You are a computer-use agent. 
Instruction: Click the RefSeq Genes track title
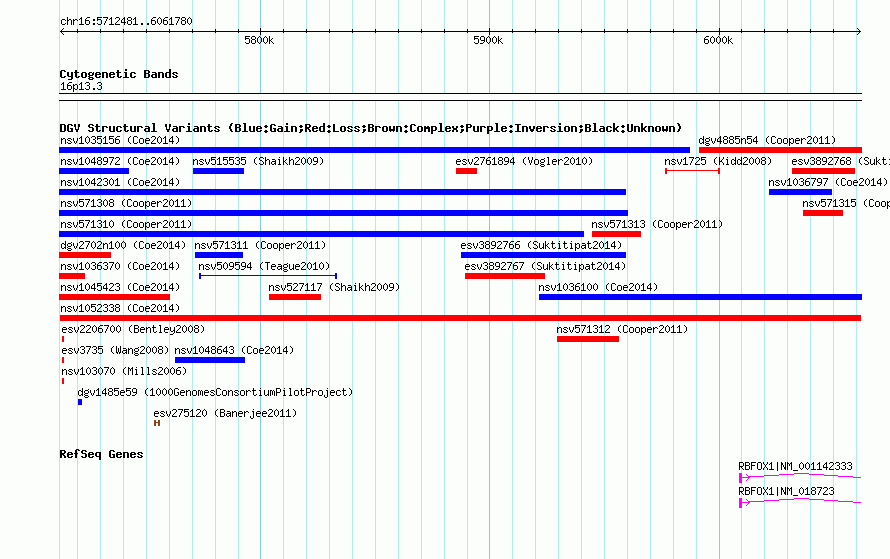101,454
